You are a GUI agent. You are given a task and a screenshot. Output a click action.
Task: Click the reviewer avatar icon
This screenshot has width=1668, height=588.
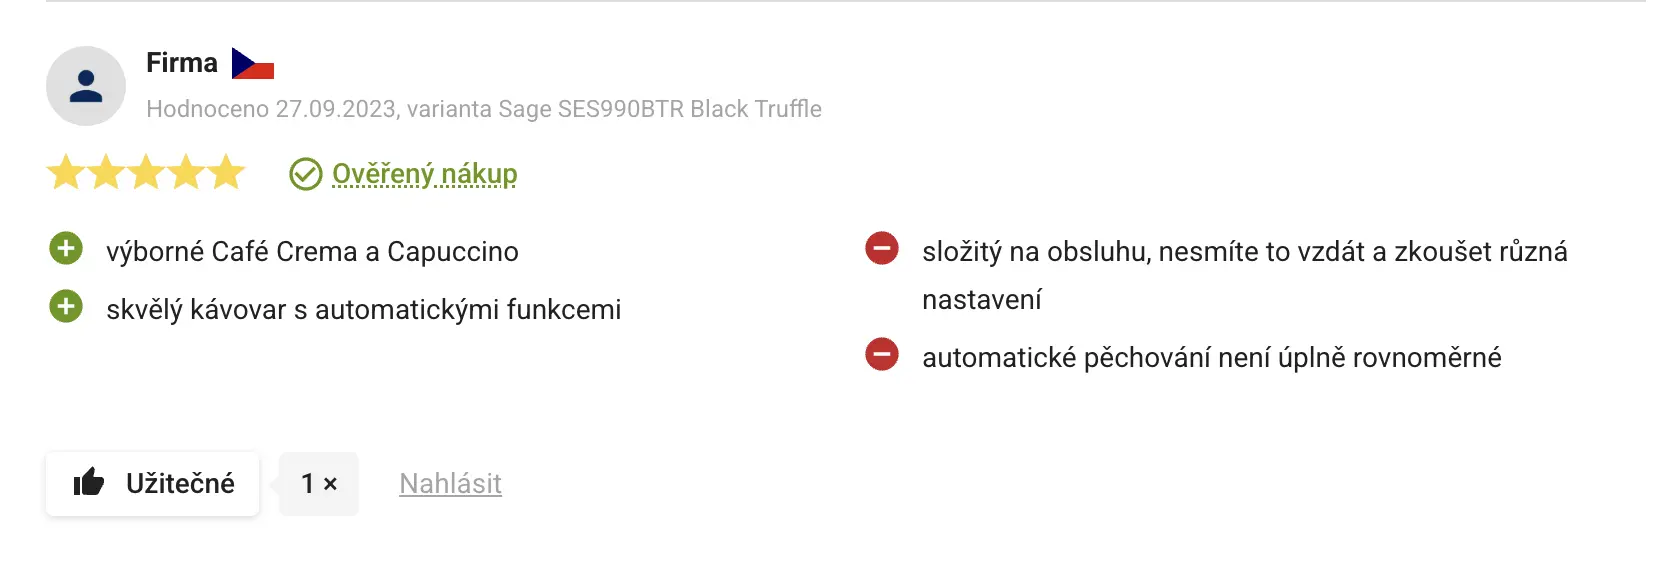pyautogui.click(x=86, y=86)
